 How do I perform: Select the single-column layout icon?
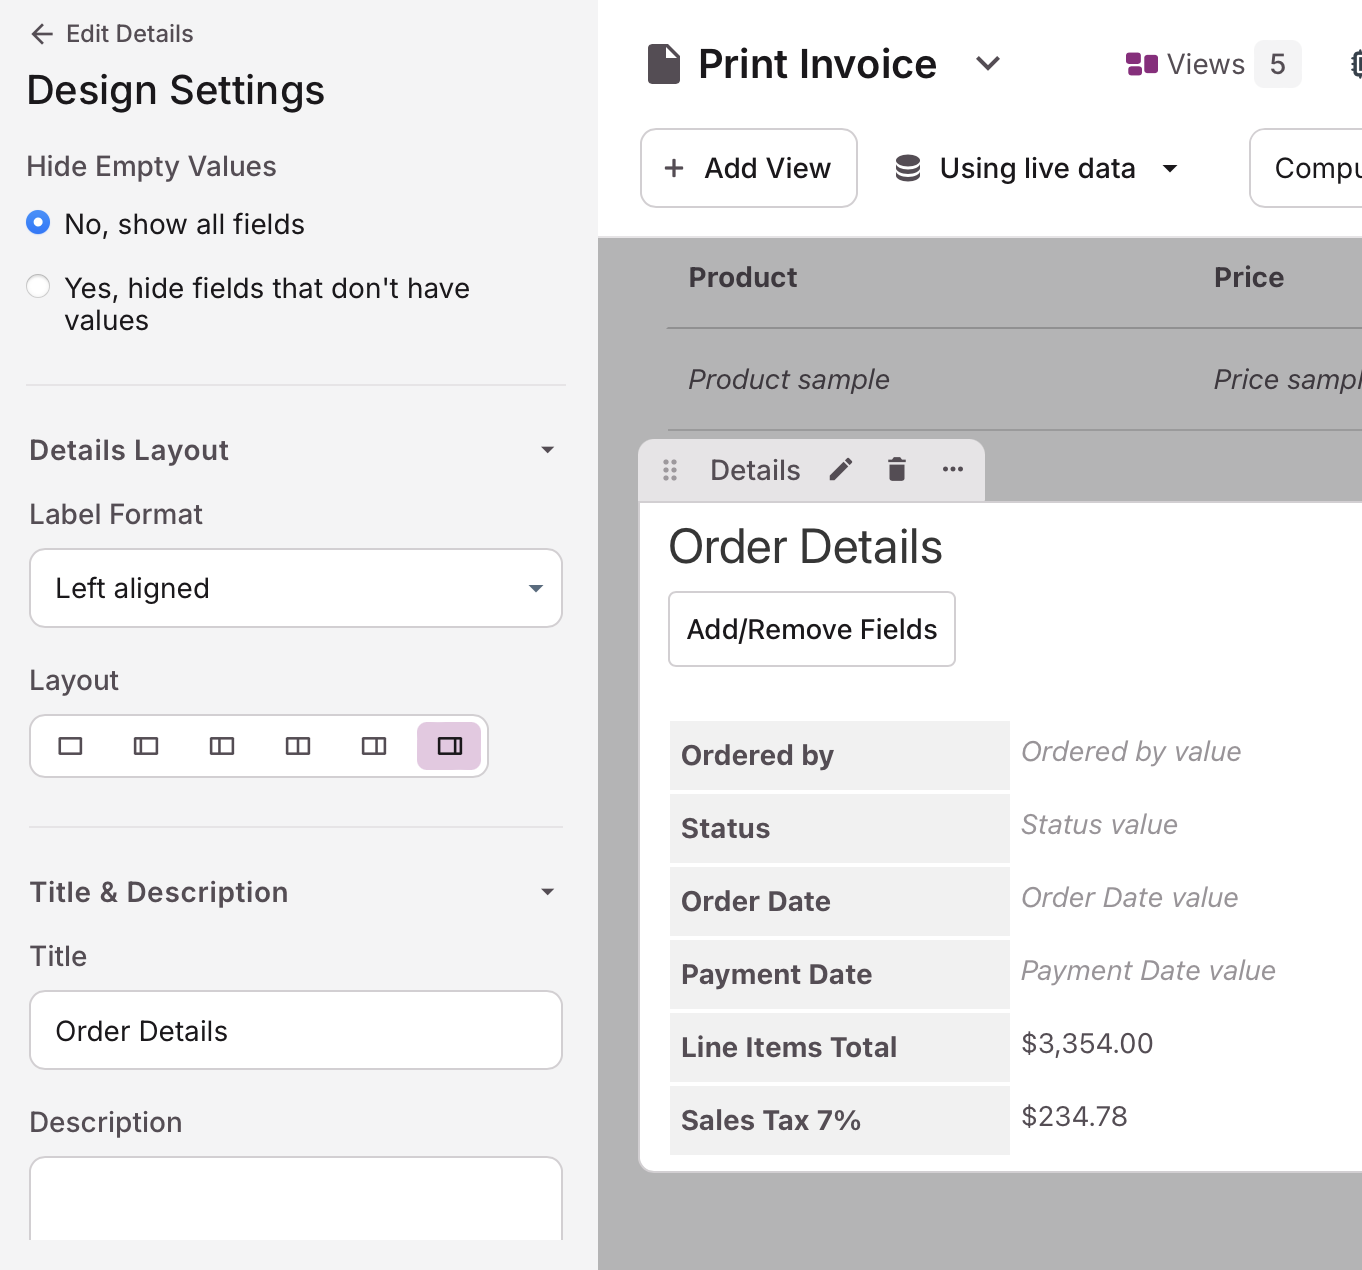pos(70,745)
